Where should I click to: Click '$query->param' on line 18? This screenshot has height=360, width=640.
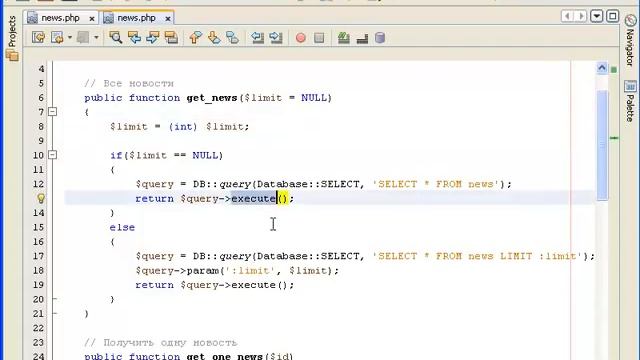coord(178,271)
